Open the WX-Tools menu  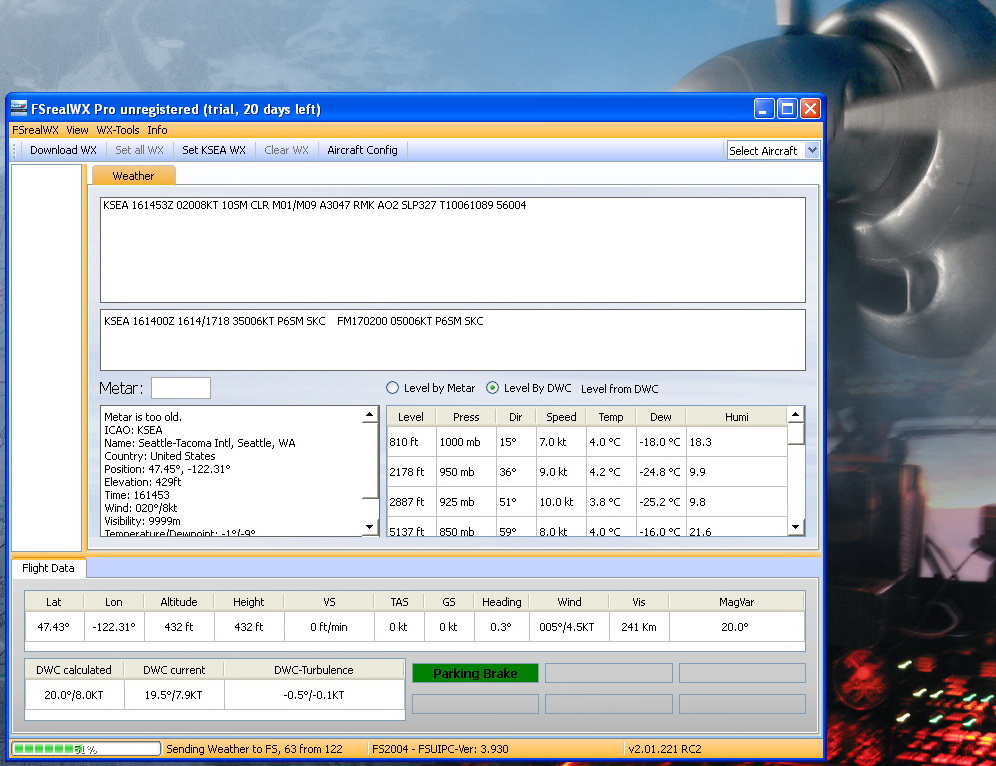coord(118,130)
